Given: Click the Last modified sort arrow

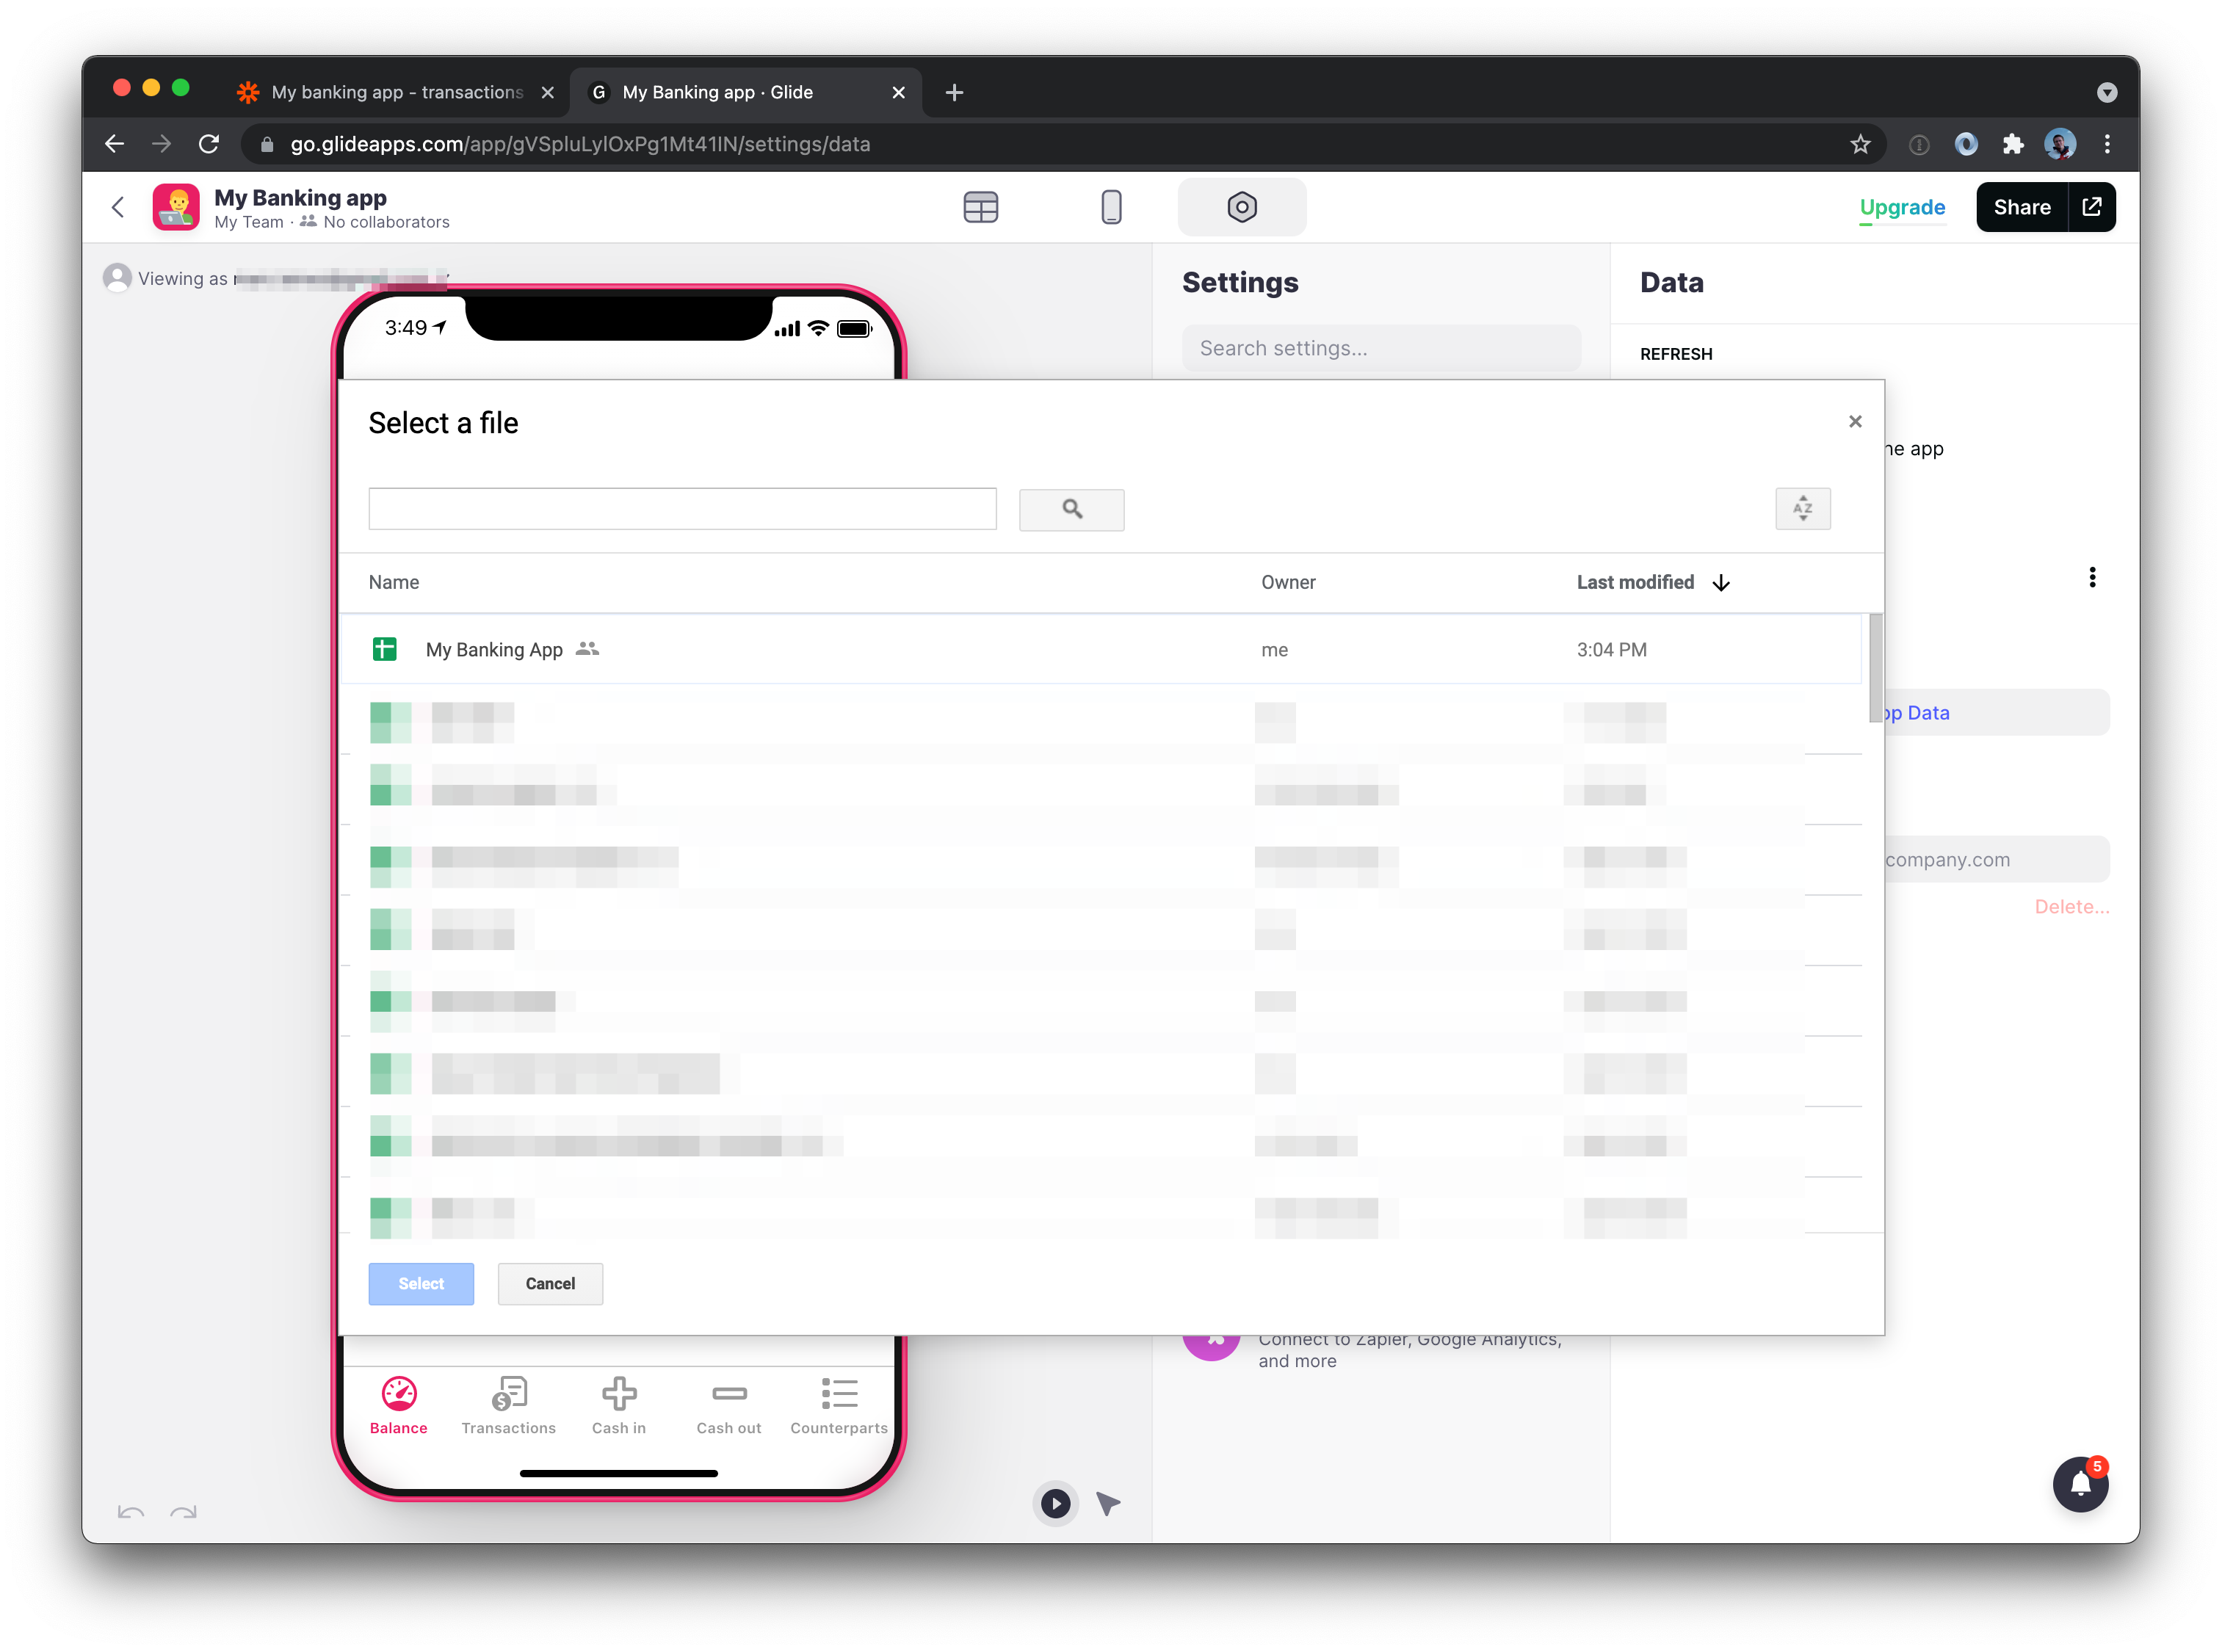Looking at the screenshot, I should 1720,583.
